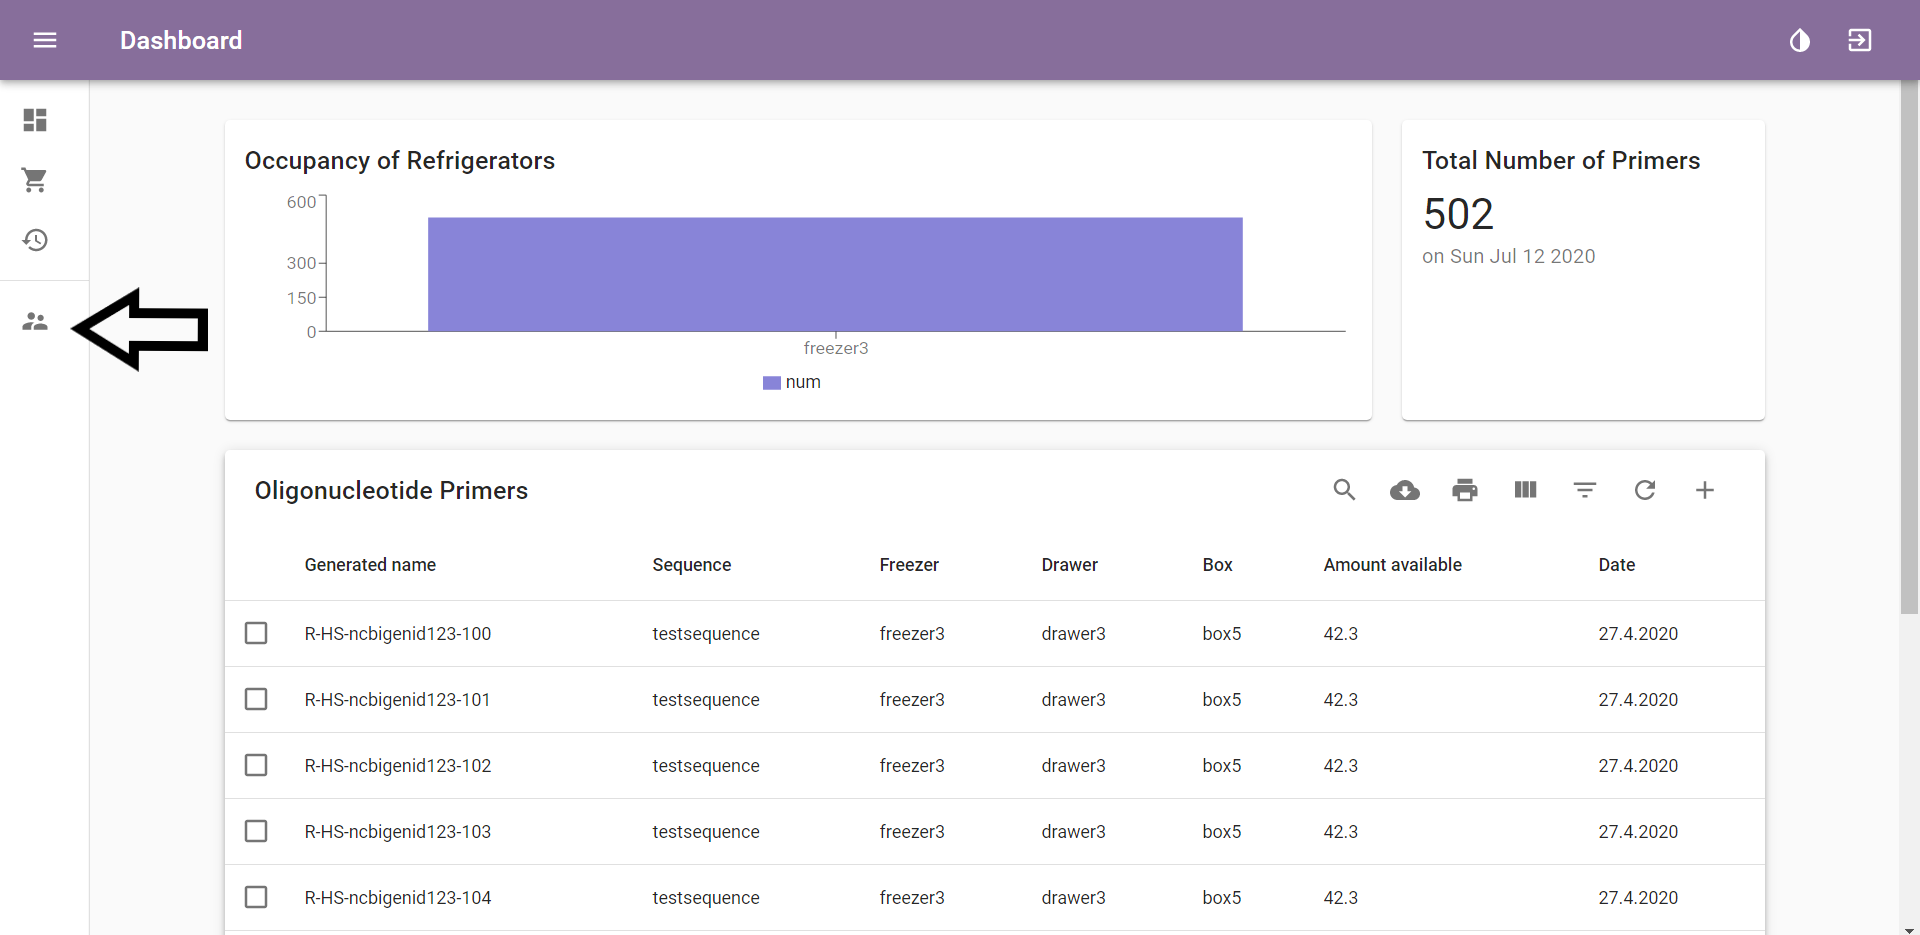Add a new primer with plus icon

1705,490
